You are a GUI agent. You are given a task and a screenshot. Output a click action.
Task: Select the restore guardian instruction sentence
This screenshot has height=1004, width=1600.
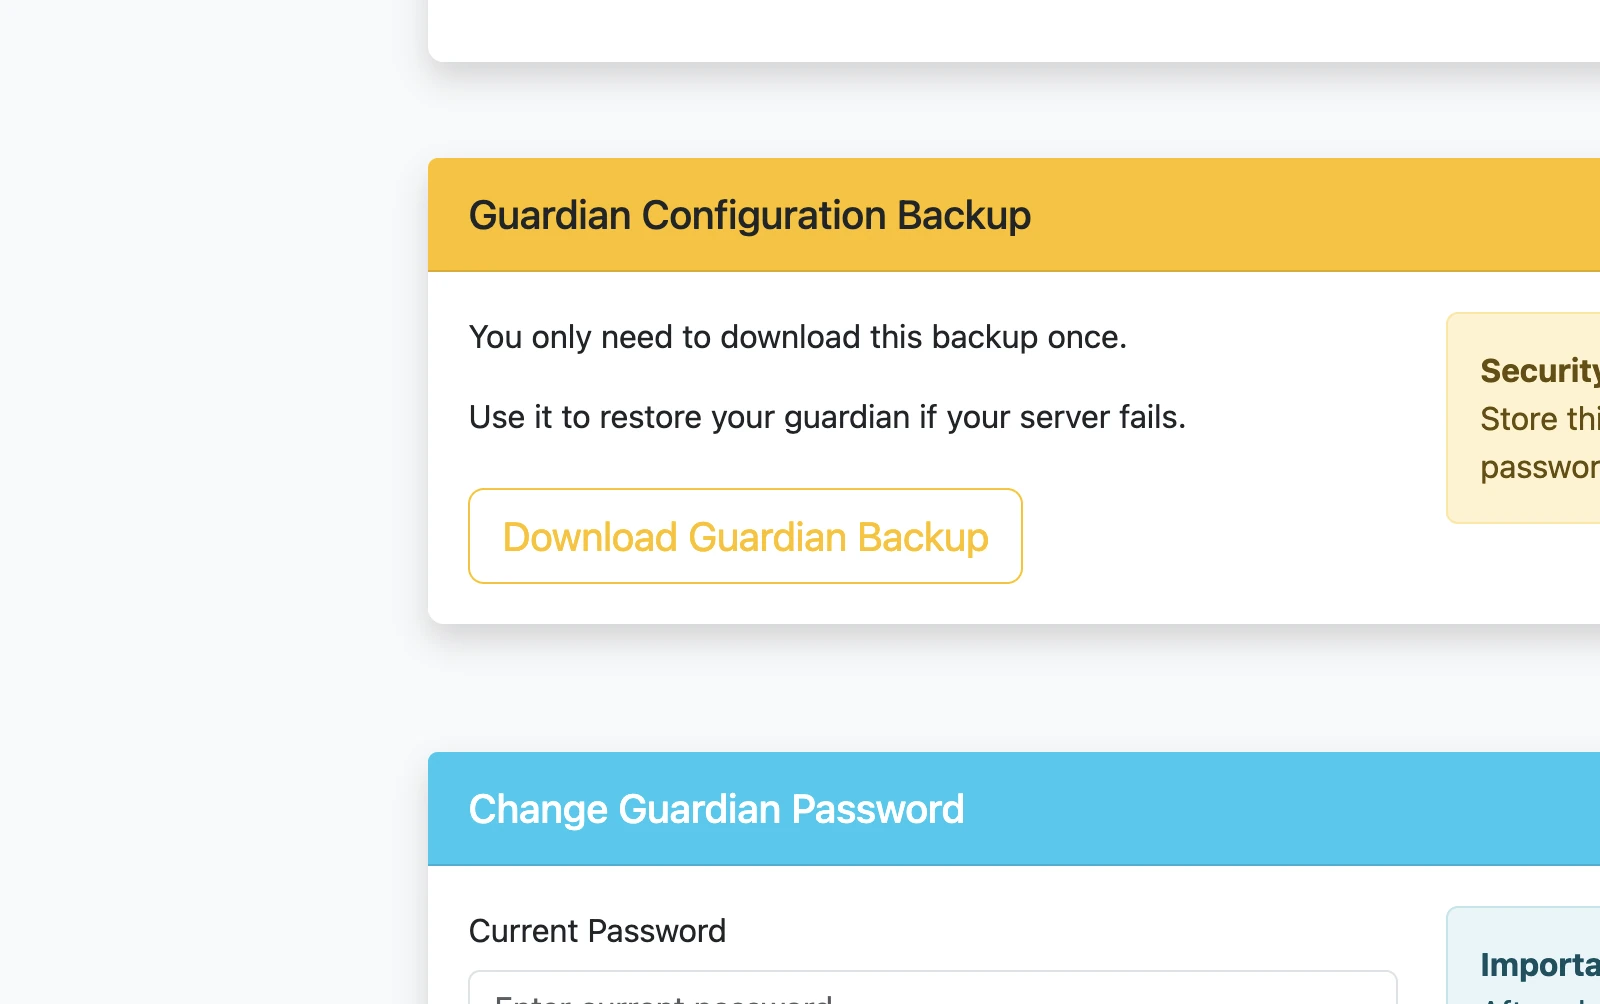click(827, 417)
